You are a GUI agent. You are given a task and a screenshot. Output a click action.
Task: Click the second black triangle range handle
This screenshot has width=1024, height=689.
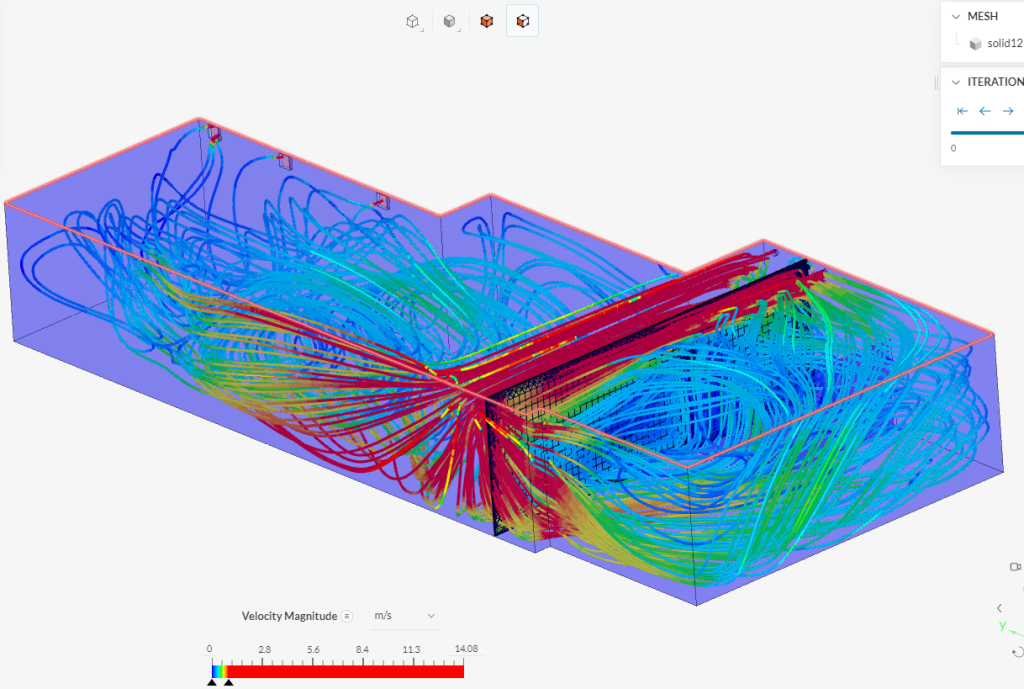[229, 682]
